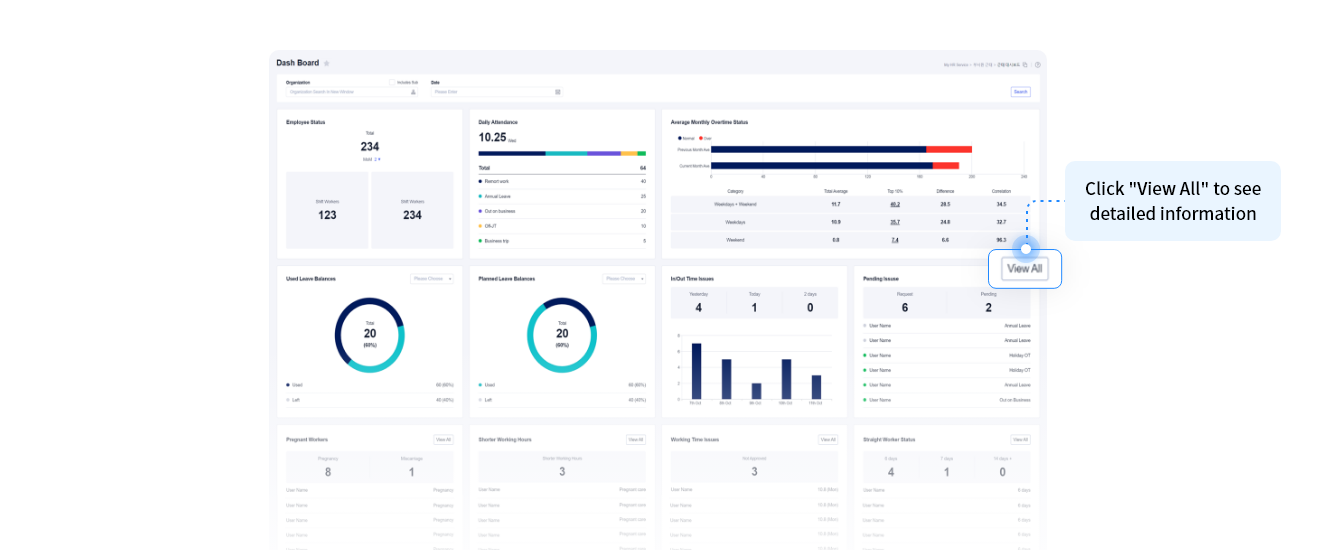Screen dimensions: 1318x550
Task: Expand the Planned Leave Balances dropdown
Action: click(x=624, y=279)
